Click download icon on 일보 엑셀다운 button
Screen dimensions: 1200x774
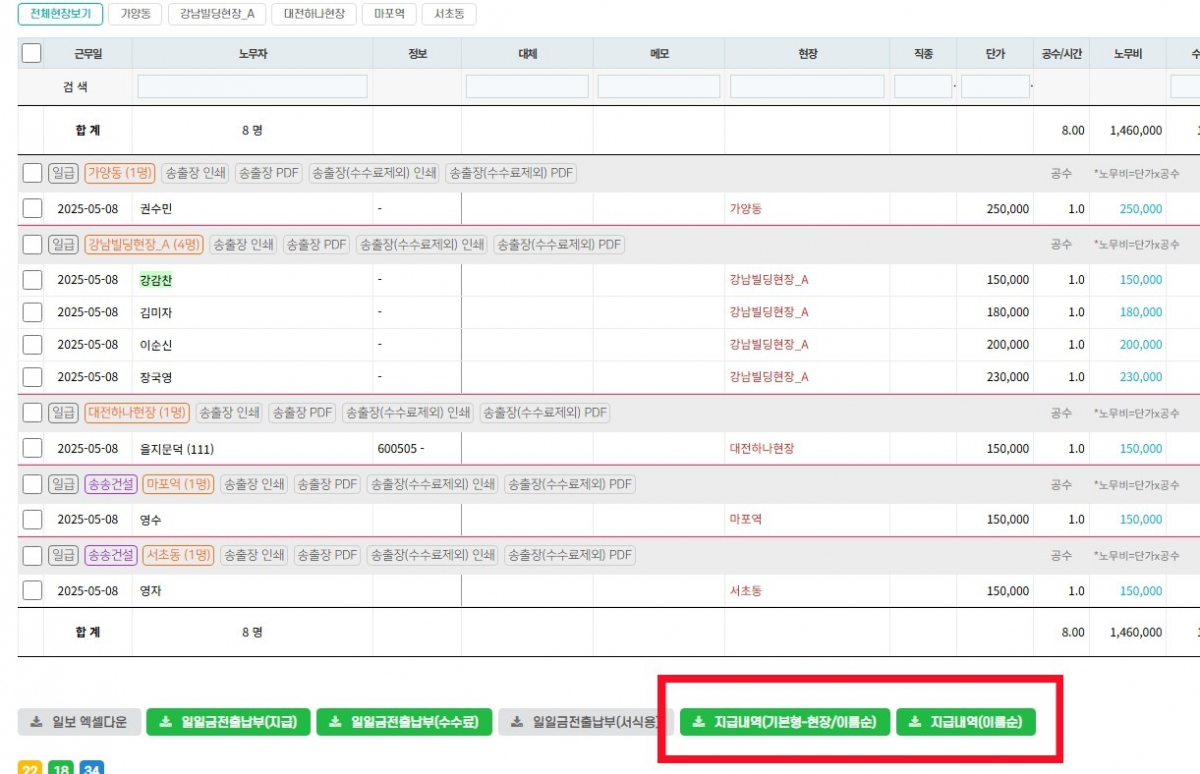[x=37, y=723]
